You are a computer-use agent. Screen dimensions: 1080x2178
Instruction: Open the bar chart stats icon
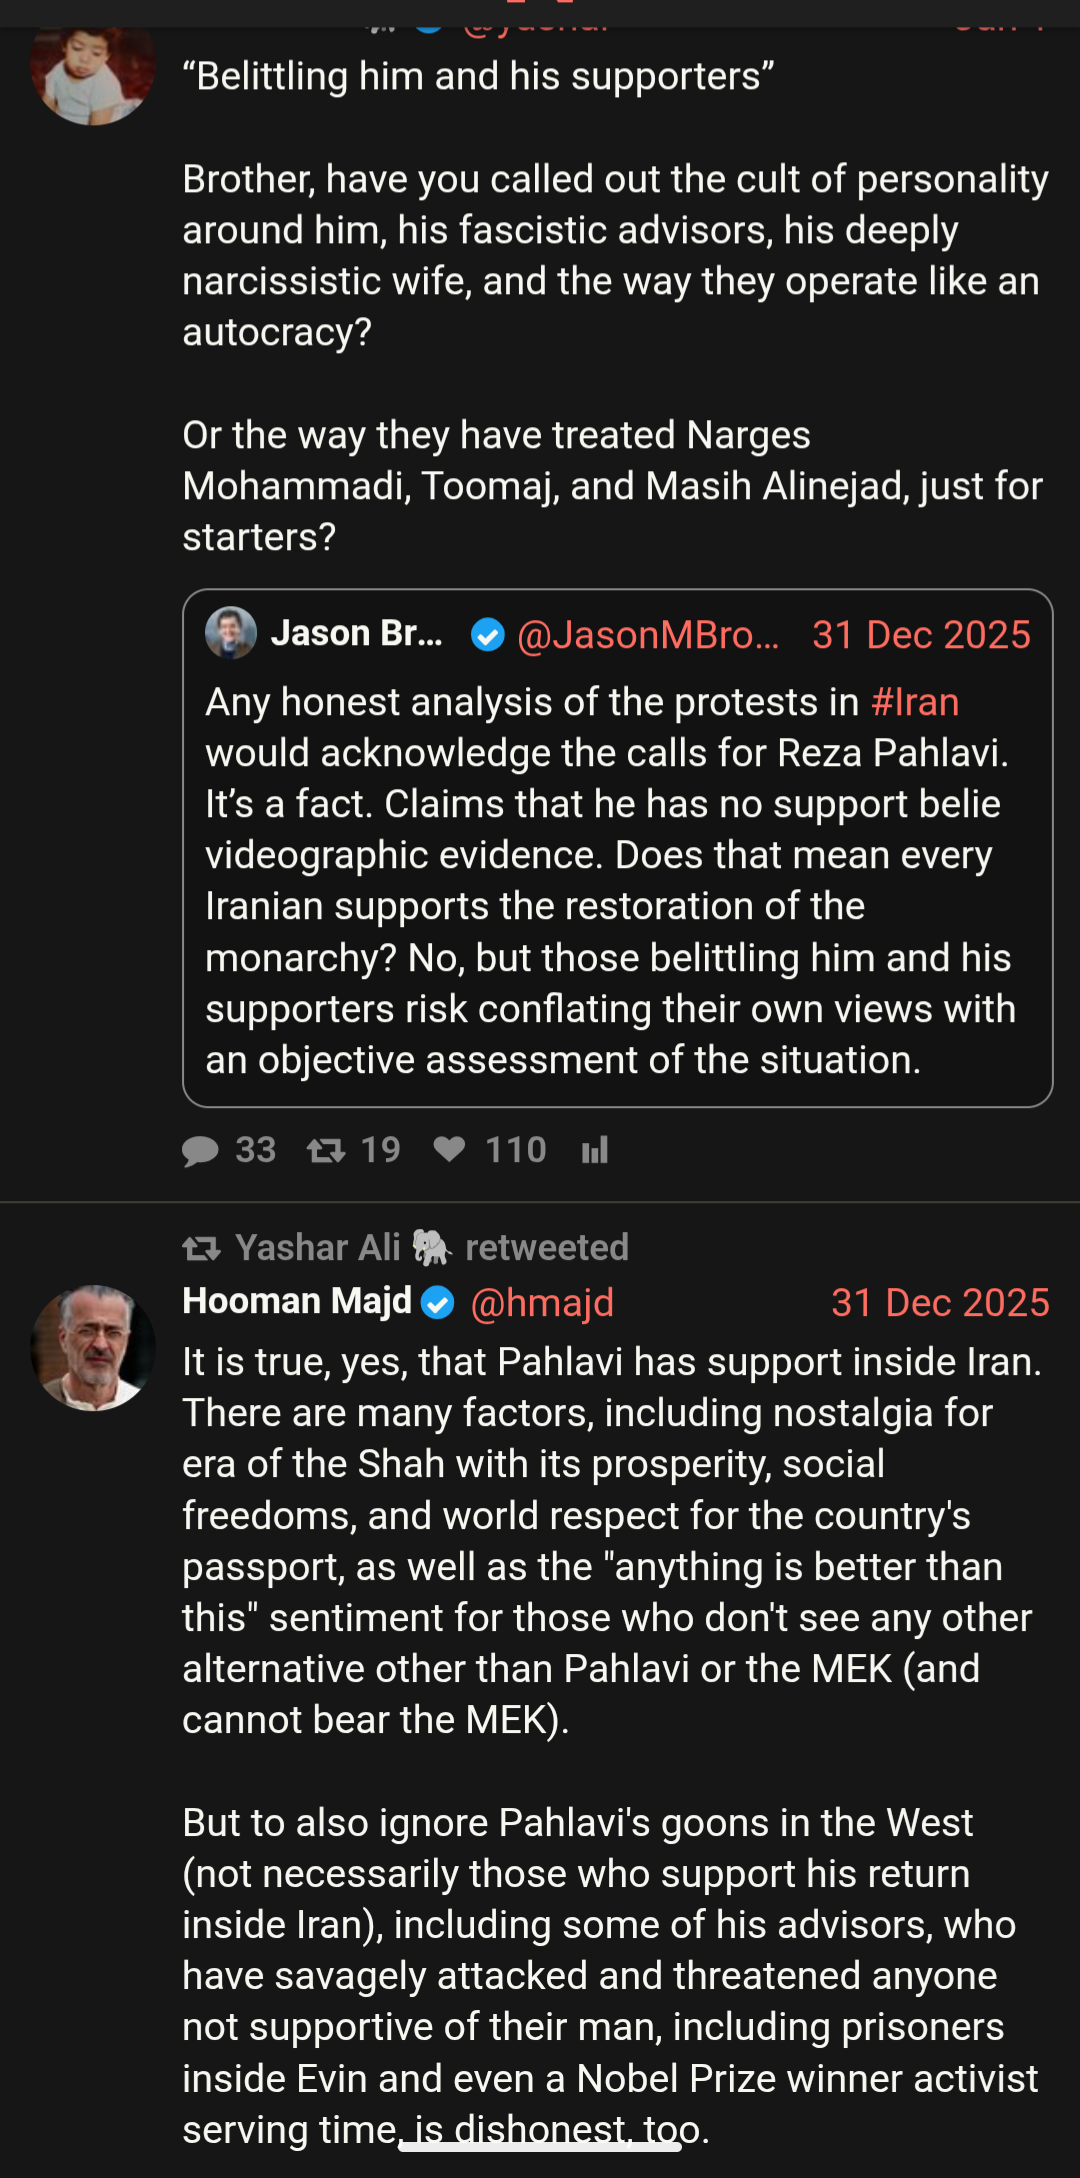[x=595, y=1151]
